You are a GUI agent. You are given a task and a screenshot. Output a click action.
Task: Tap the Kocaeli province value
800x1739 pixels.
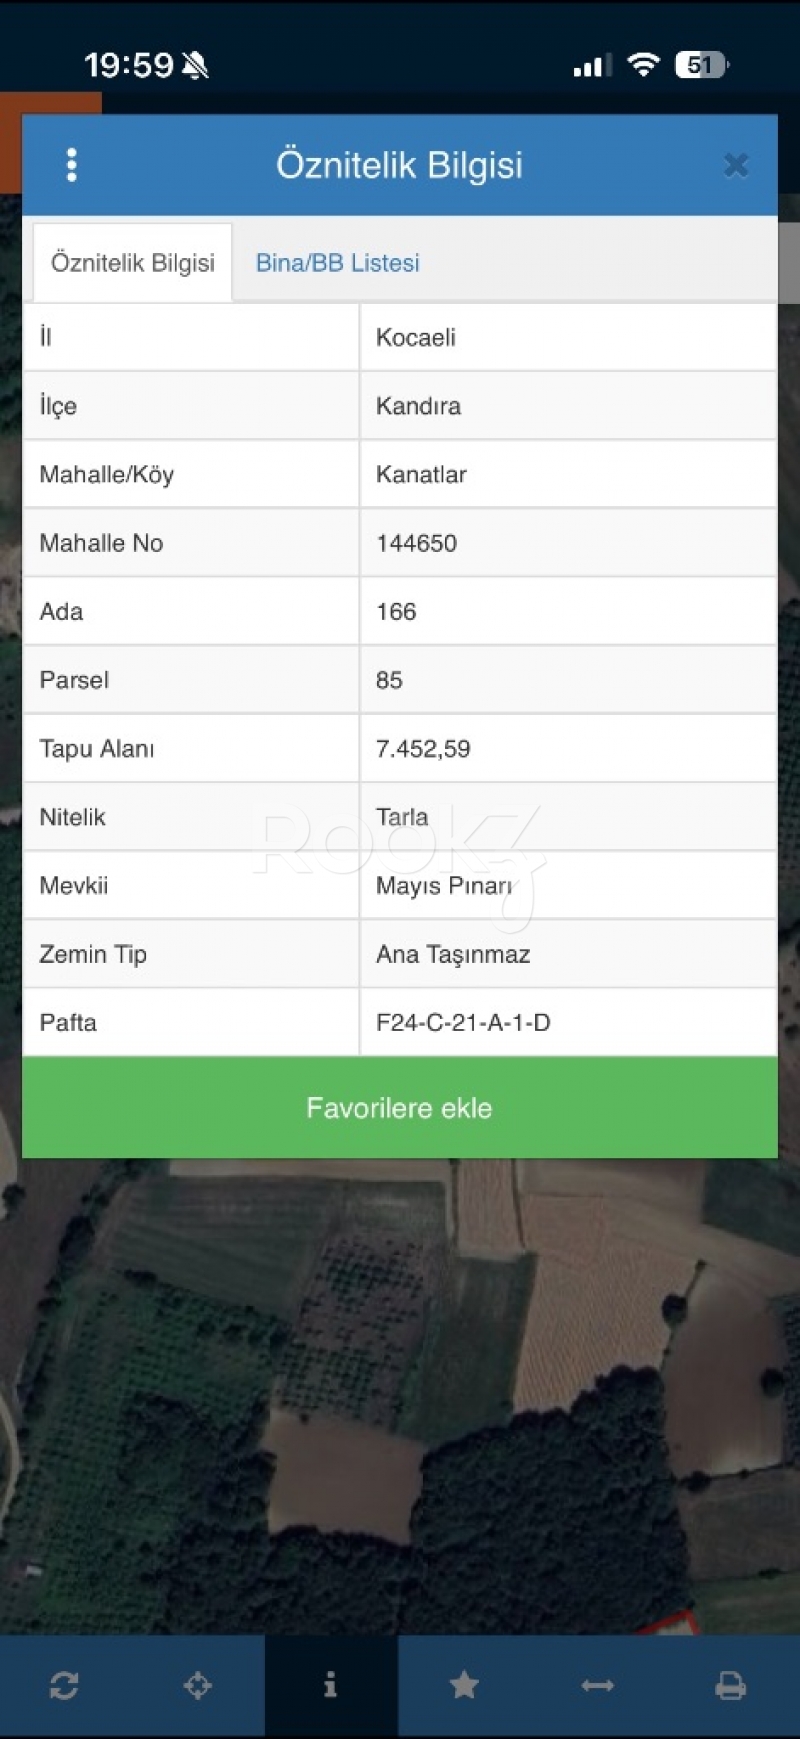click(416, 337)
